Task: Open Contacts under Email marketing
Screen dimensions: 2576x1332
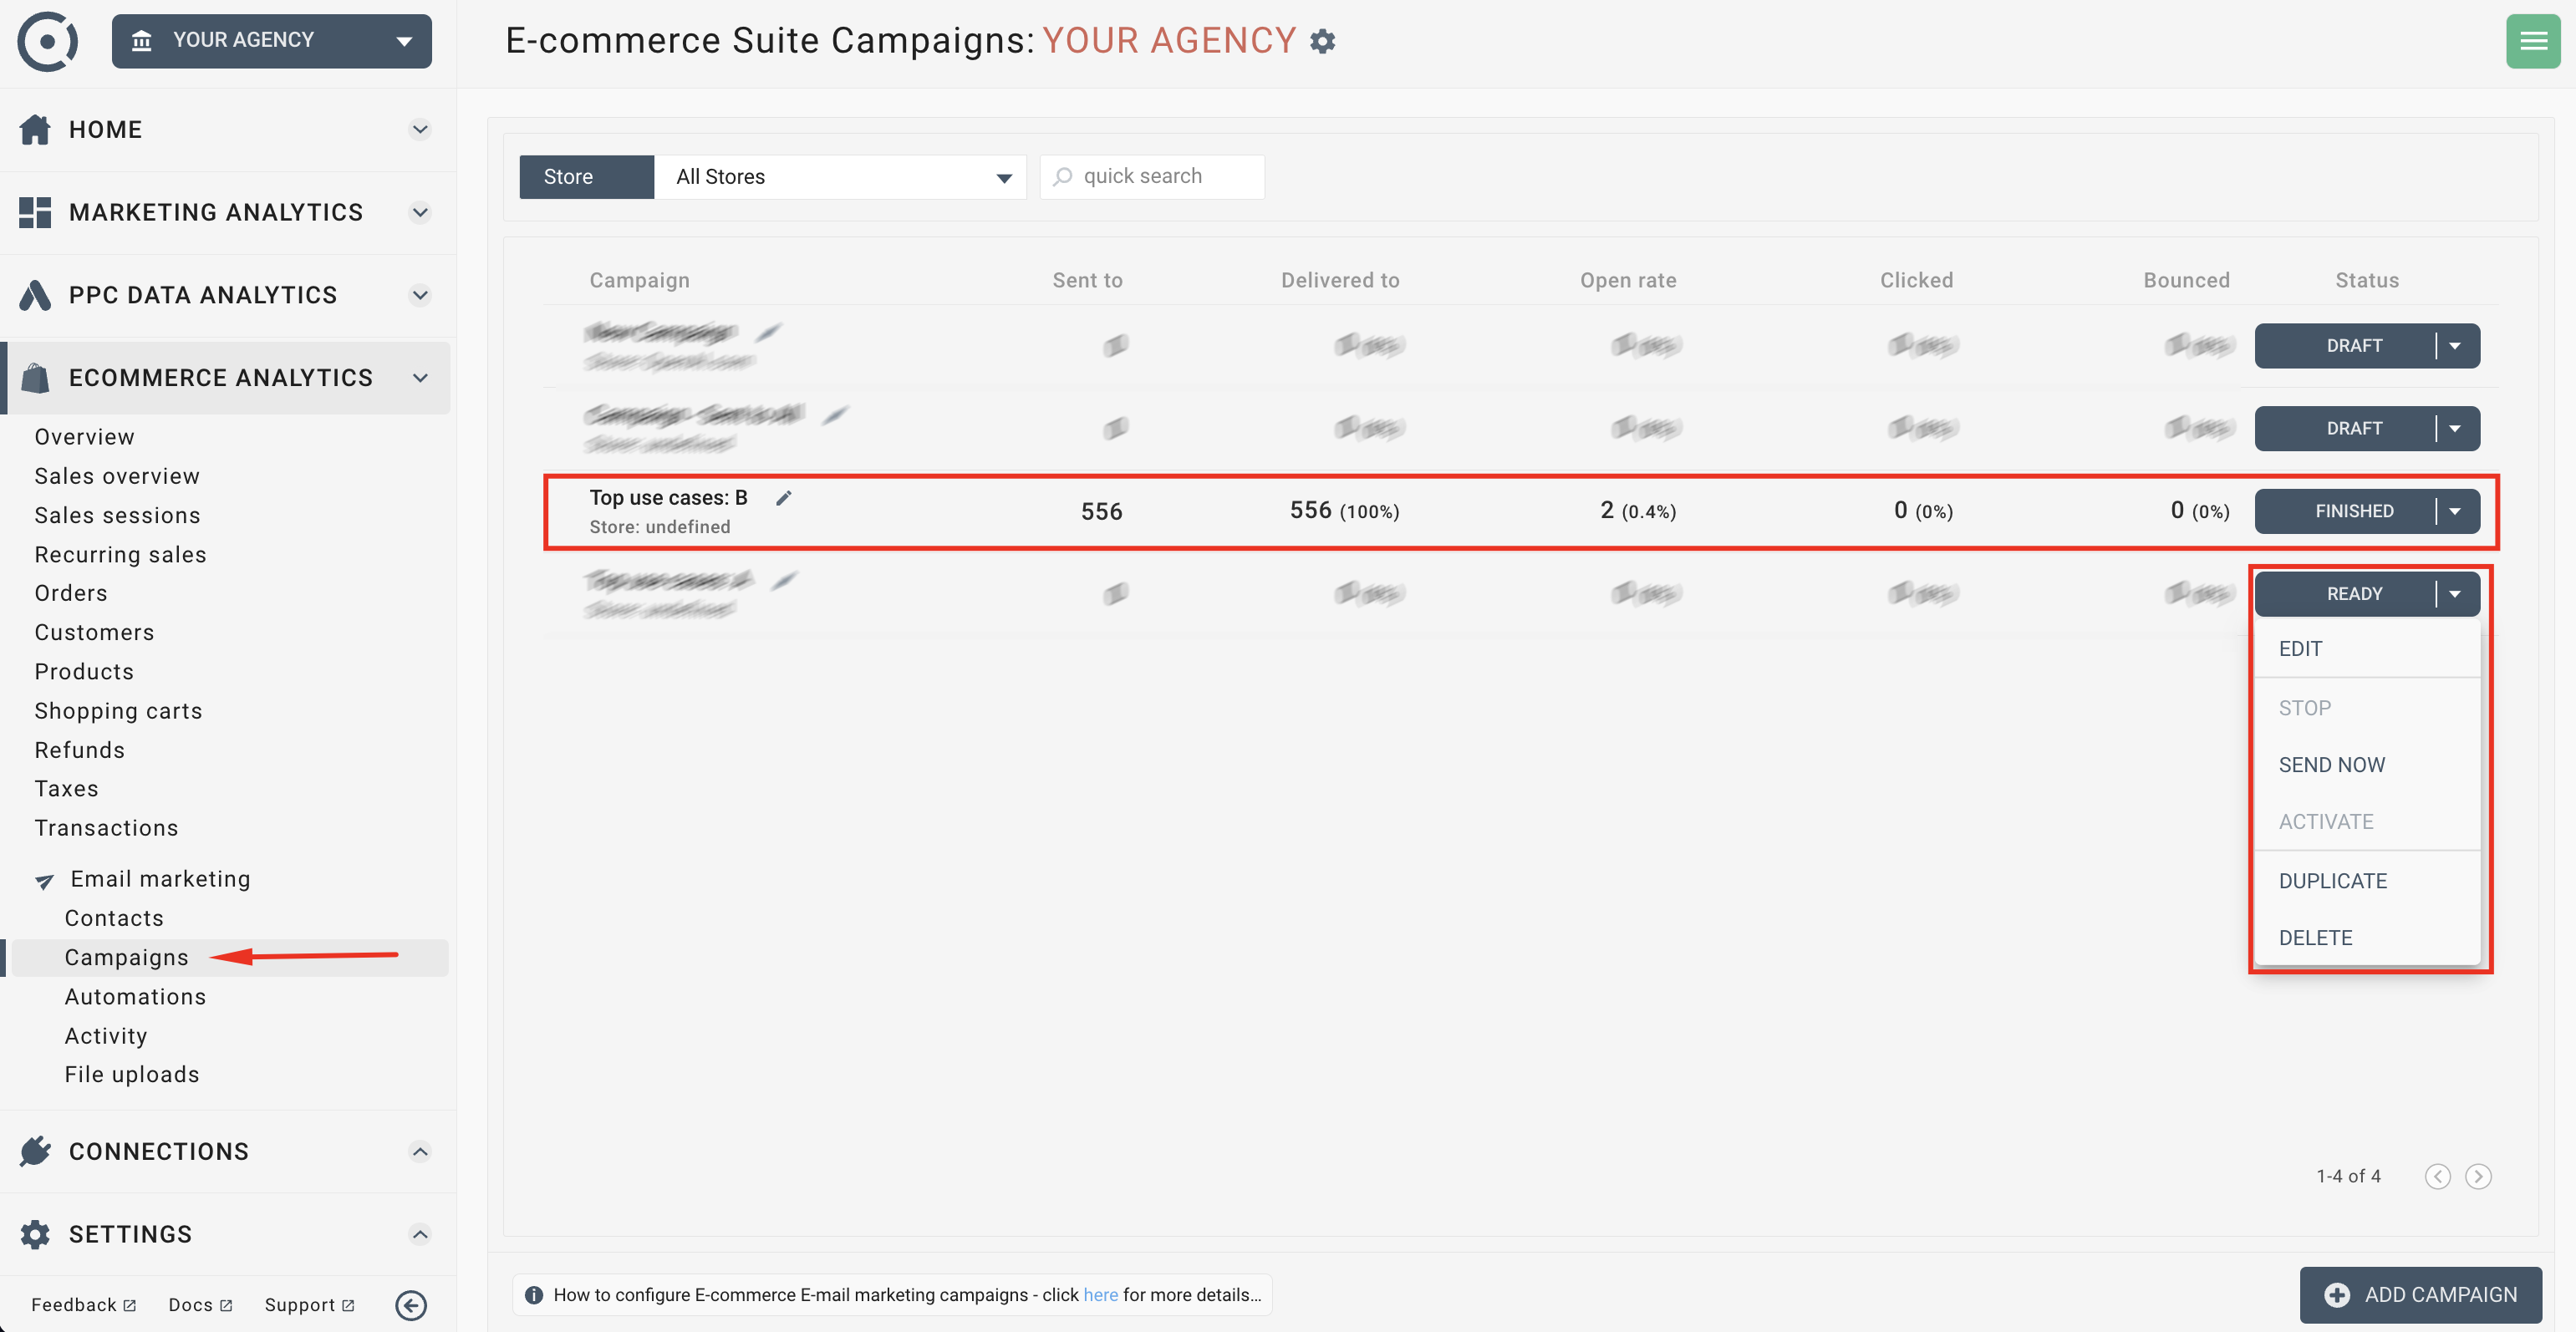Action: click(114, 918)
